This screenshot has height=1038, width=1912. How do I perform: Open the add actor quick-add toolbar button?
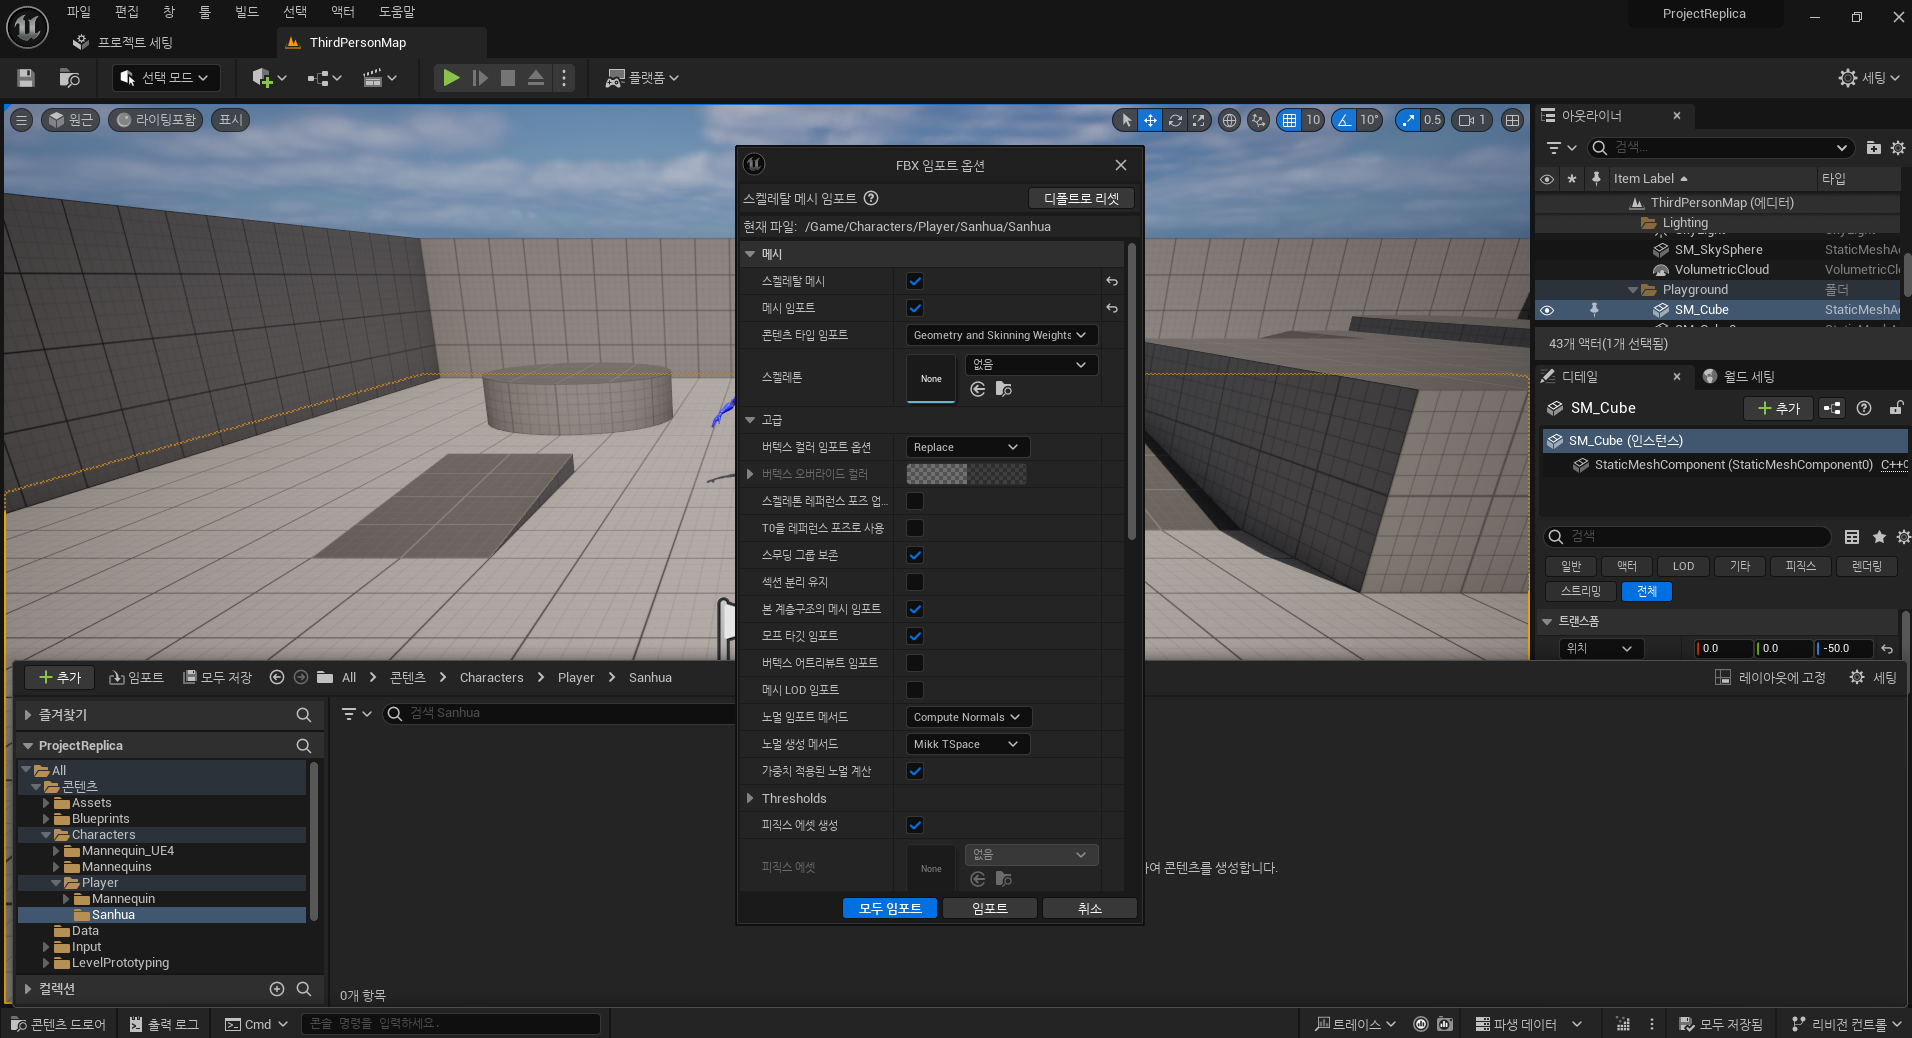tap(268, 78)
